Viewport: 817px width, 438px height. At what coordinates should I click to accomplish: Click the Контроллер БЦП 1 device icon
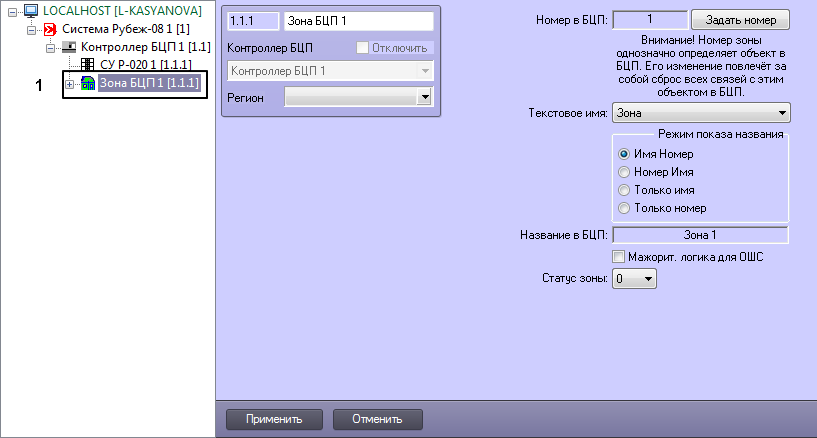pyautogui.click(x=68, y=47)
